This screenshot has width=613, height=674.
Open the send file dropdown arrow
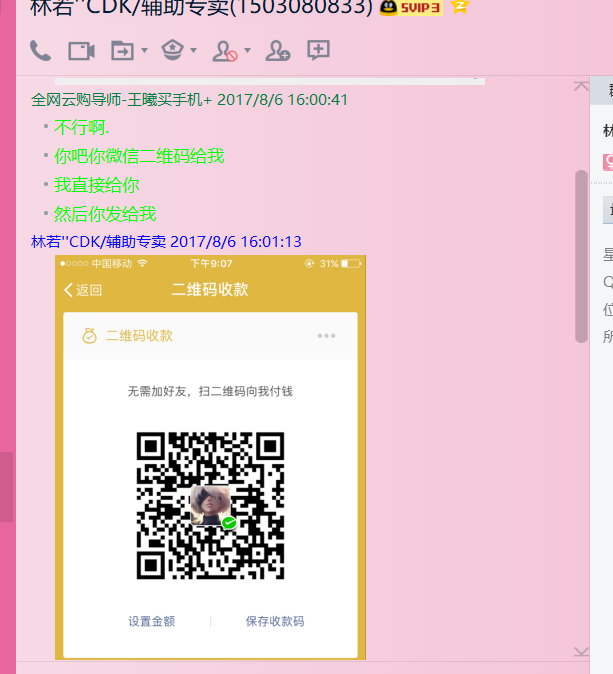coord(144,50)
